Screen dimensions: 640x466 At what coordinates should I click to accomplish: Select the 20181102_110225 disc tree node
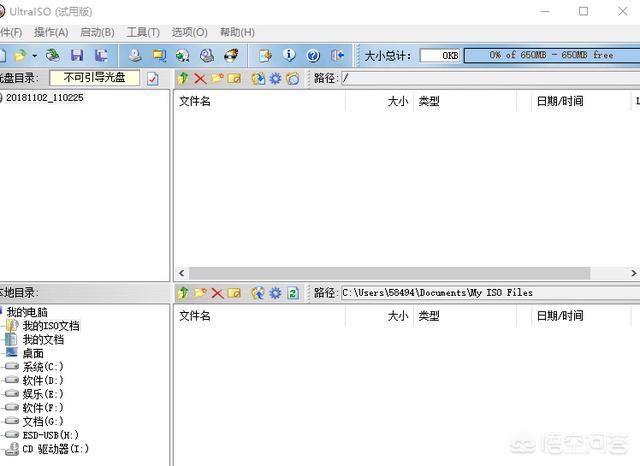click(44, 98)
